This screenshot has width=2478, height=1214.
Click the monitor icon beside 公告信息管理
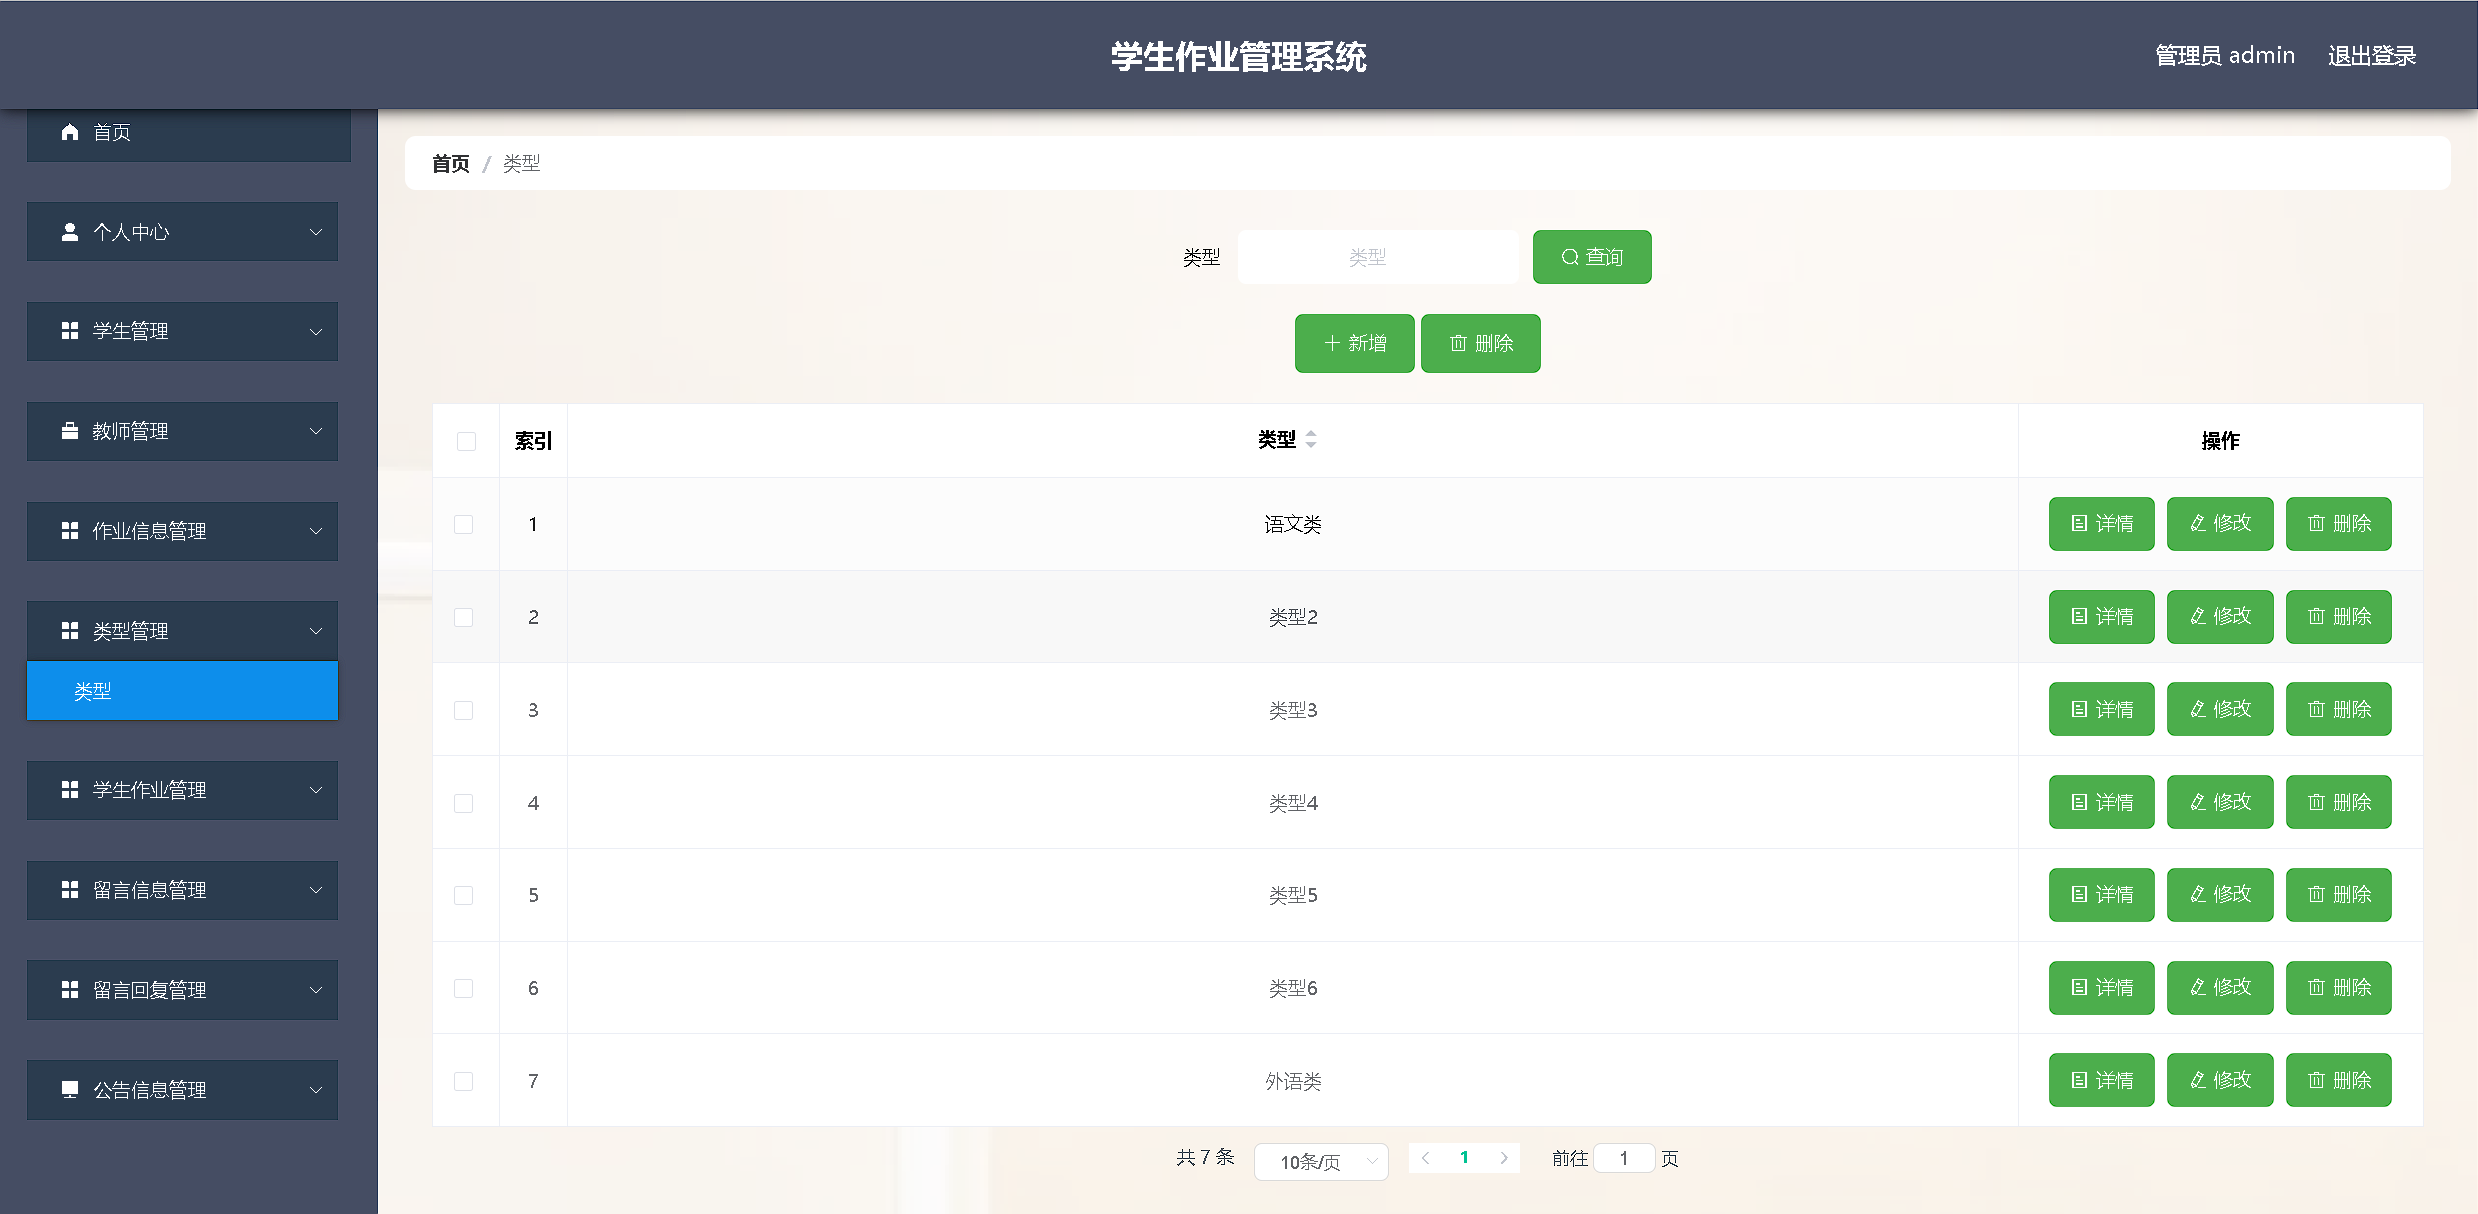coord(70,1089)
